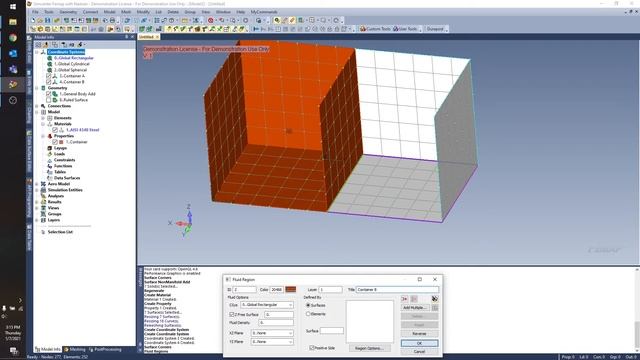640x360 pixels.
Task: Open Custom Tools toolbar menu
Action: (375, 29)
